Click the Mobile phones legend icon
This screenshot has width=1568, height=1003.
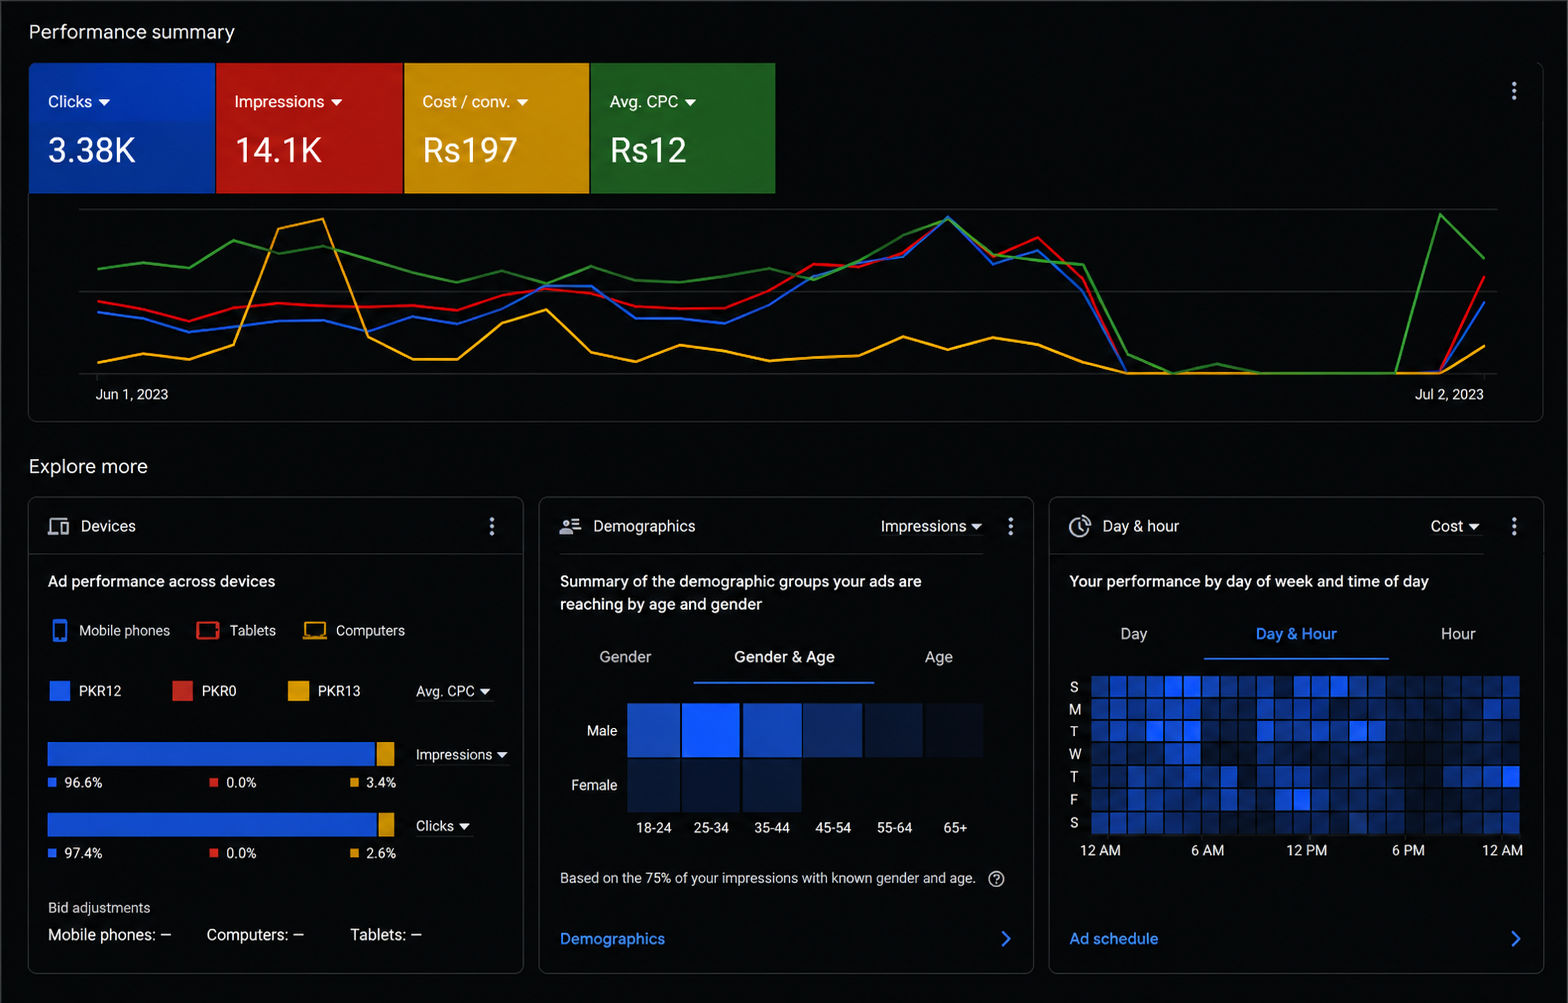(60, 630)
